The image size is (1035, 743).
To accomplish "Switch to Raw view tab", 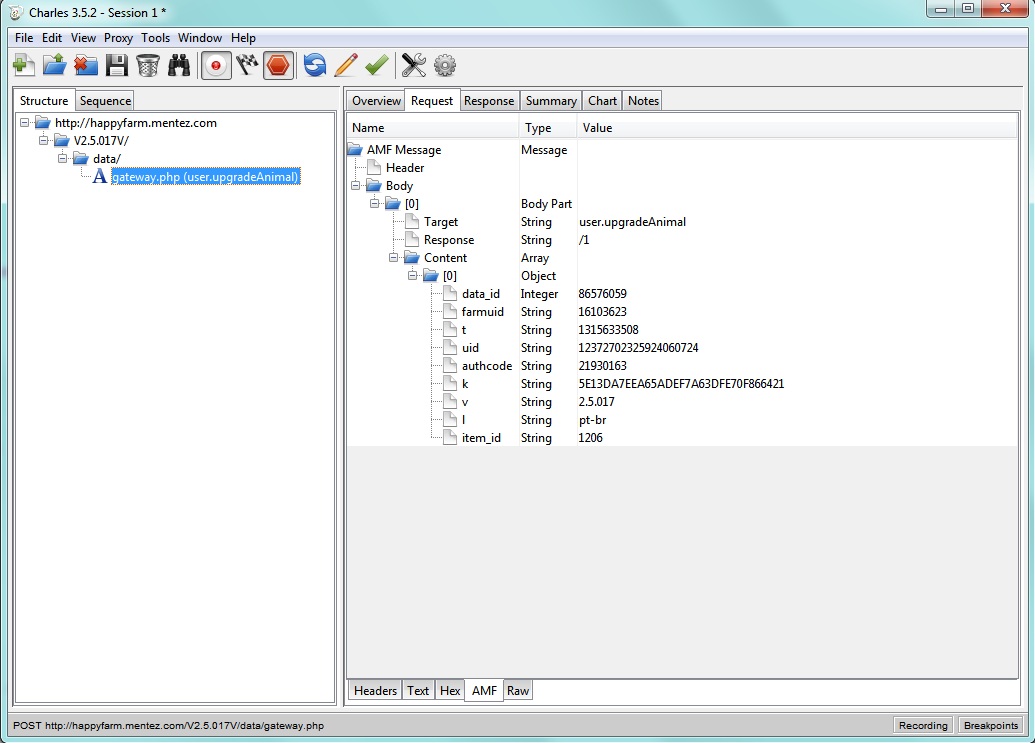I will pos(518,690).
